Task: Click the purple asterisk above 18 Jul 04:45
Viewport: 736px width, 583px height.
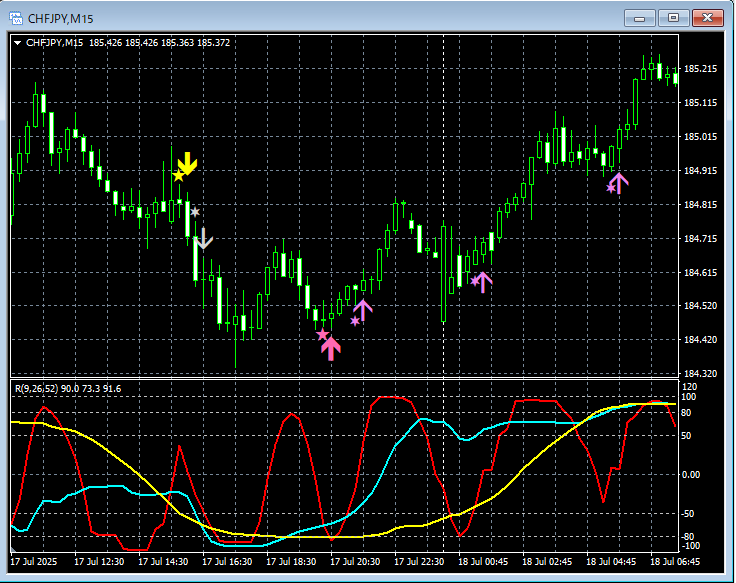Action: (x=611, y=188)
